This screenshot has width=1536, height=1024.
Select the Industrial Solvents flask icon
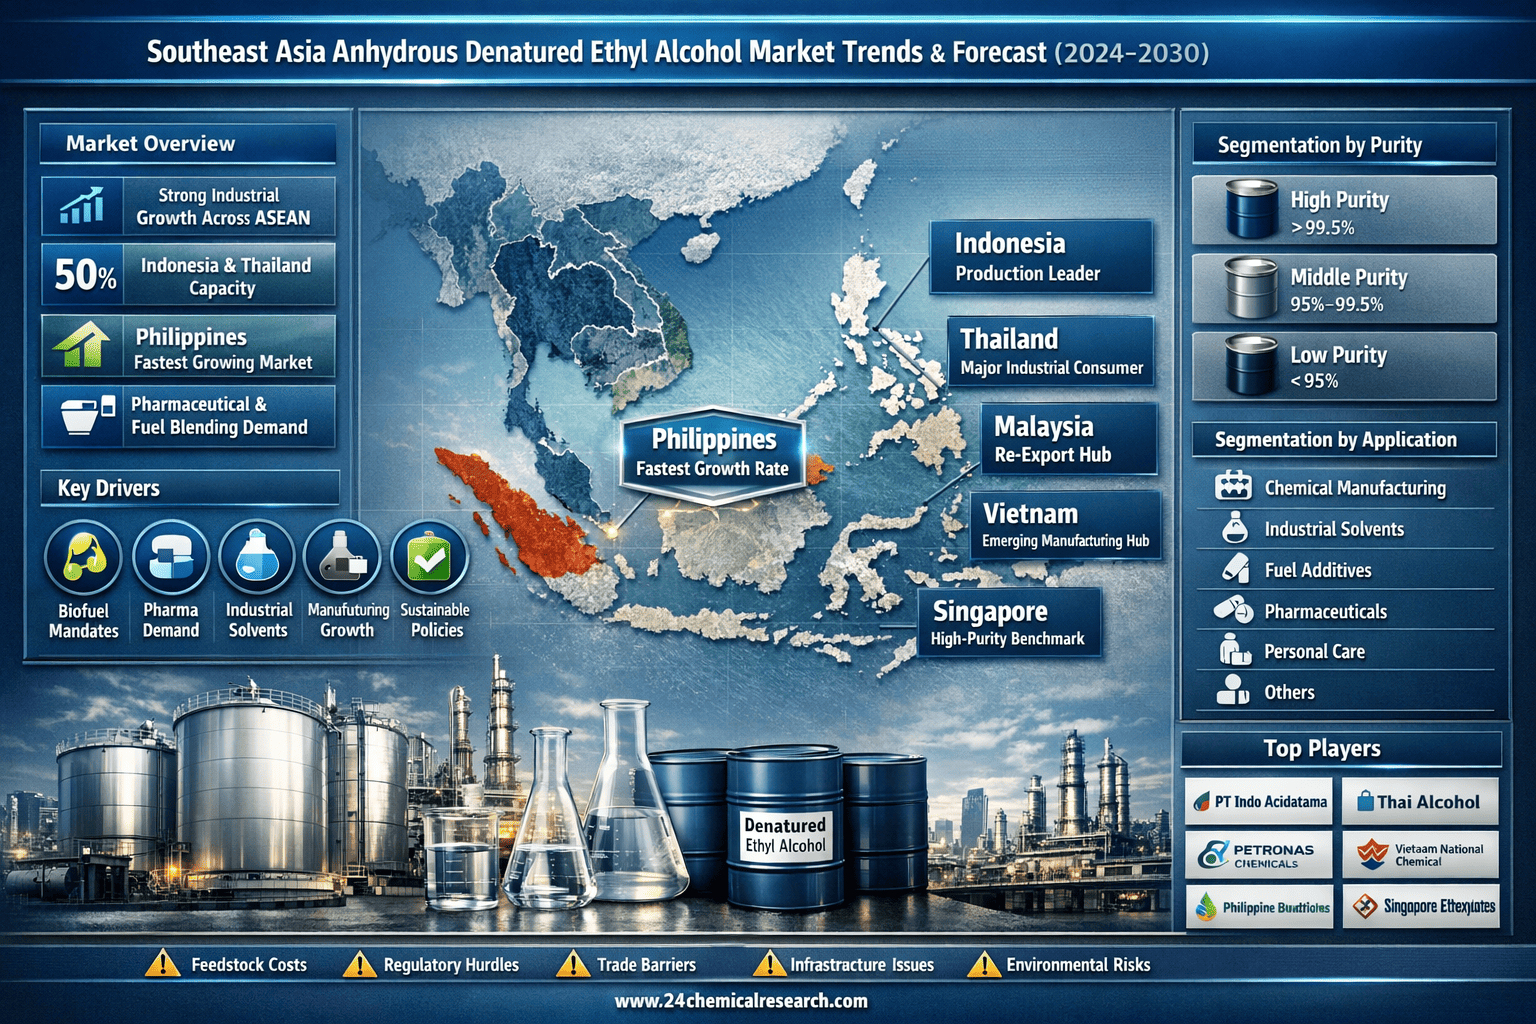(258, 558)
